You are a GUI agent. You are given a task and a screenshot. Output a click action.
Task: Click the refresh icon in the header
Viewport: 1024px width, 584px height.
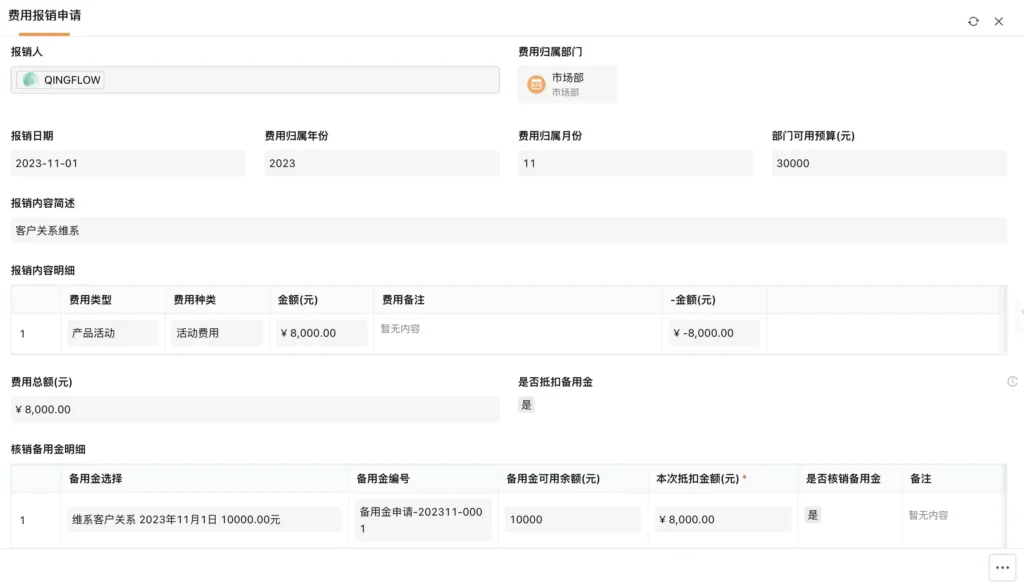[x=973, y=21]
